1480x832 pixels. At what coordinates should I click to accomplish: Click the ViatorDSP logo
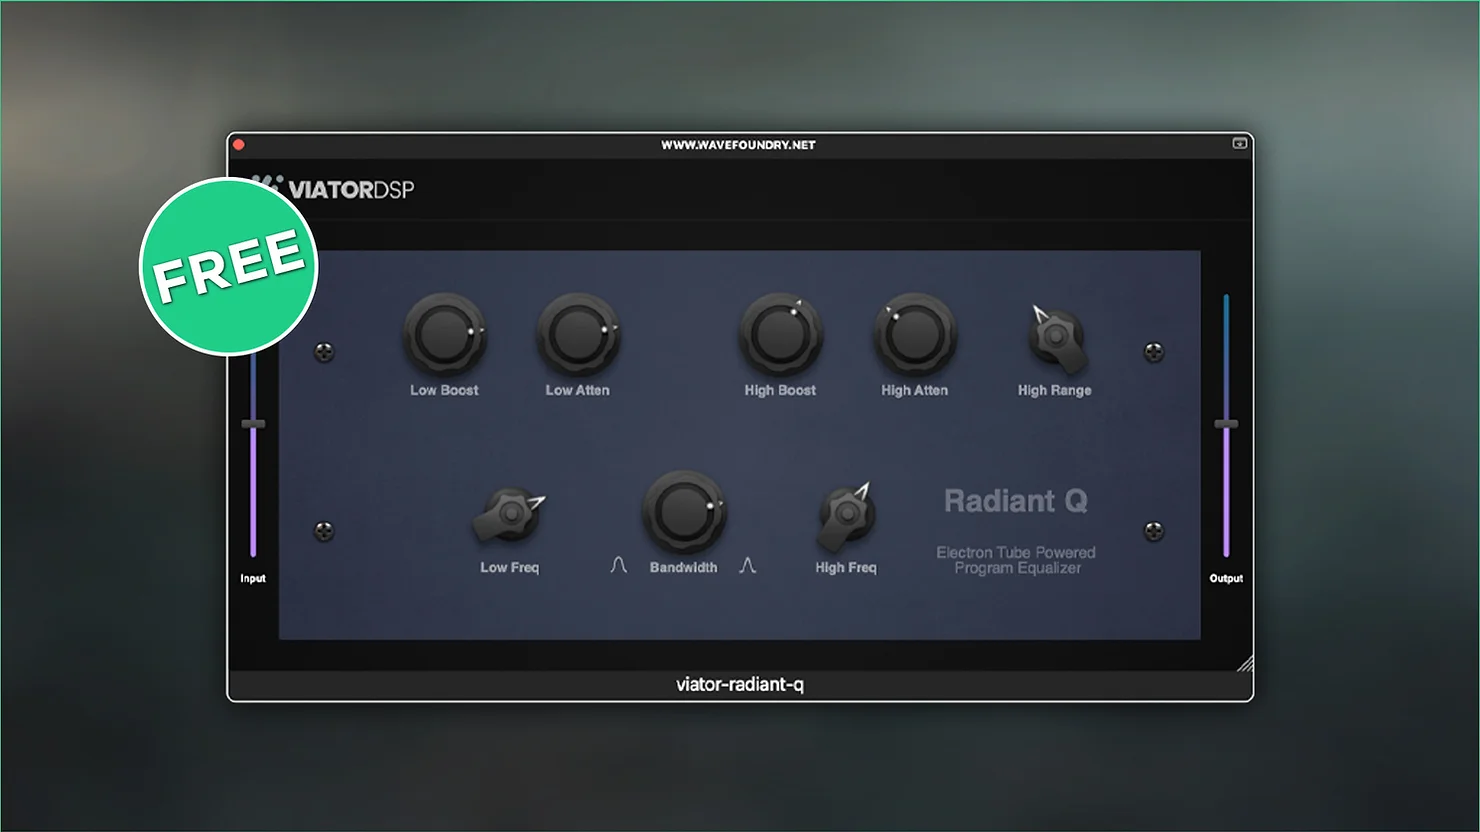(x=350, y=189)
